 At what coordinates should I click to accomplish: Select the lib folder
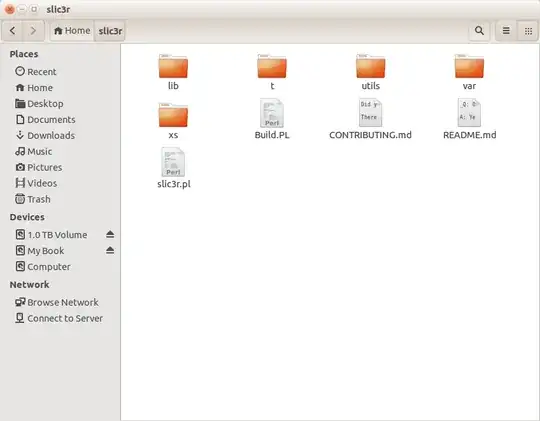(173, 72)
